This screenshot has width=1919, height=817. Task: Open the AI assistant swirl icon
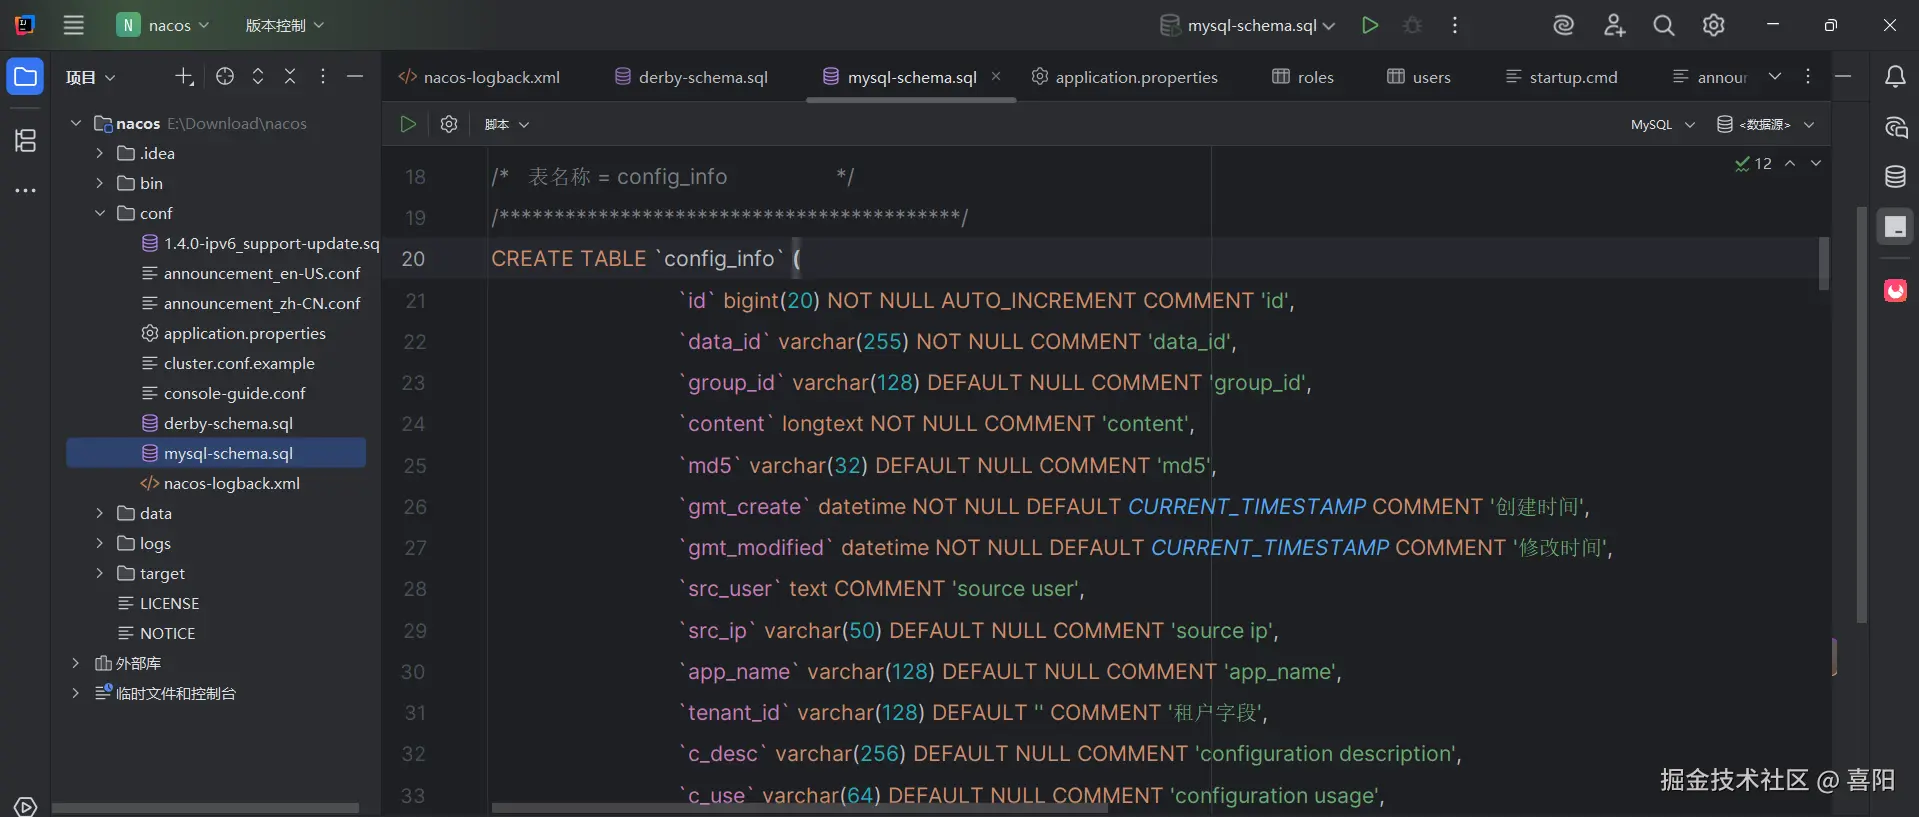1564,25
